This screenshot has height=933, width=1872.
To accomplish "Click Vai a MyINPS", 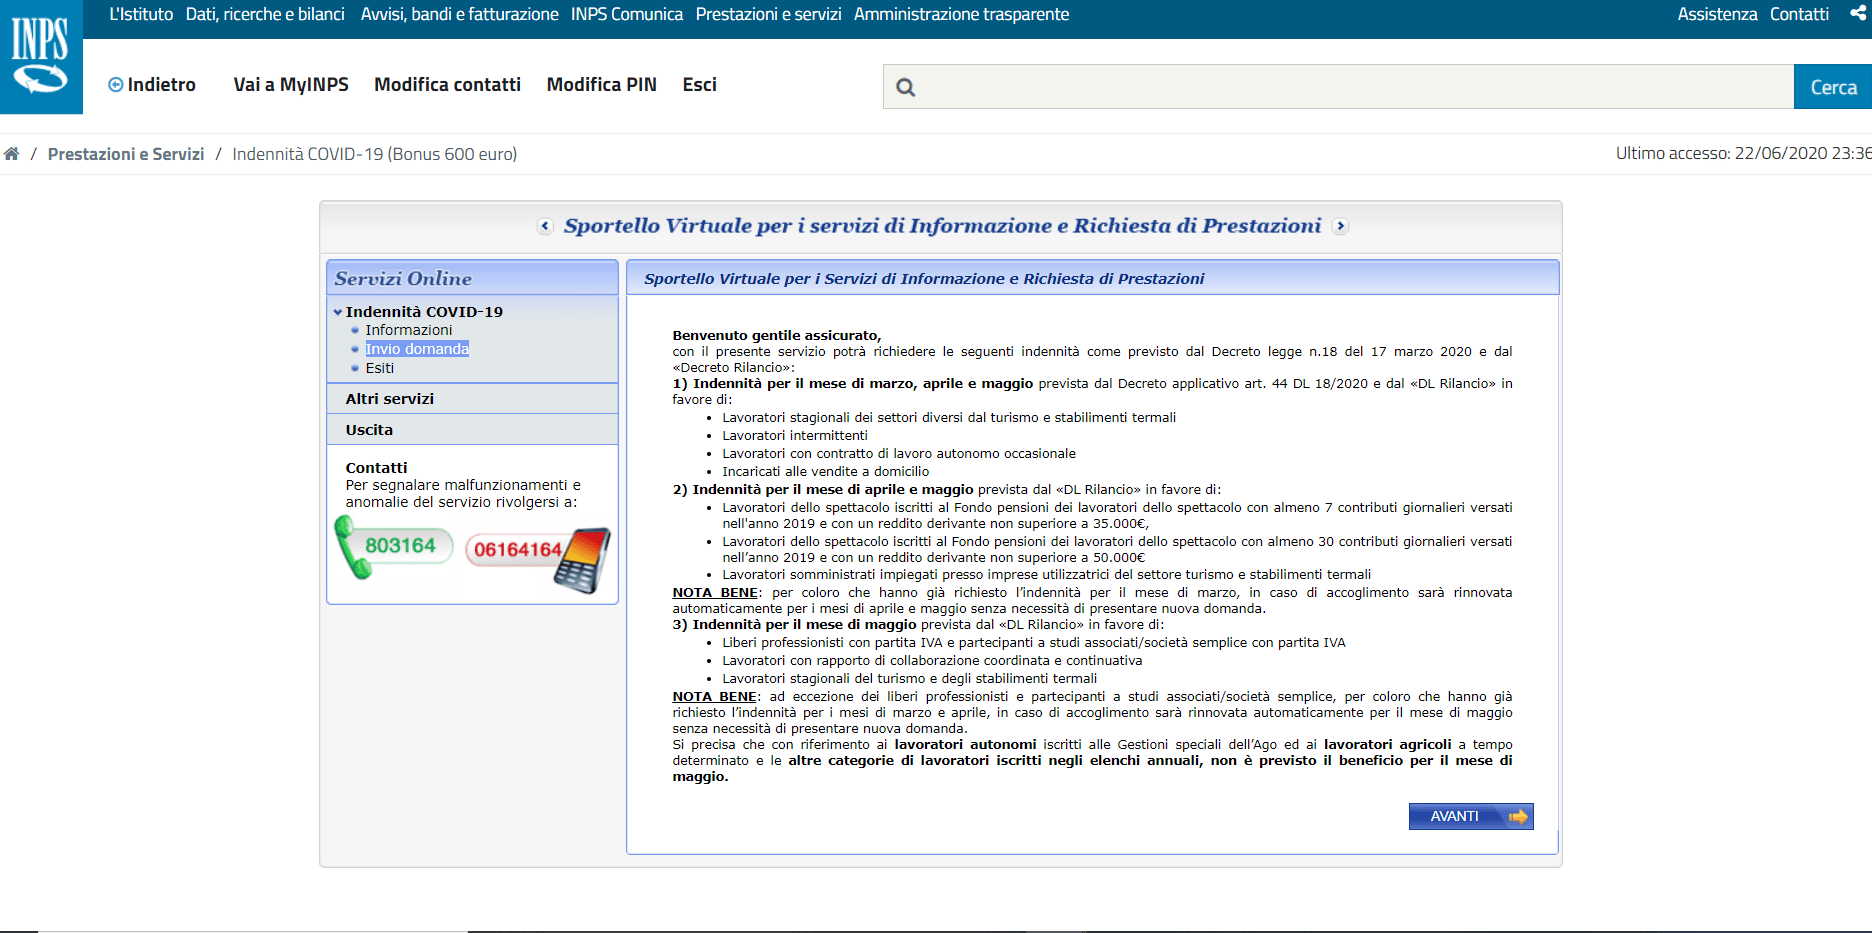I will coord(291,85).
